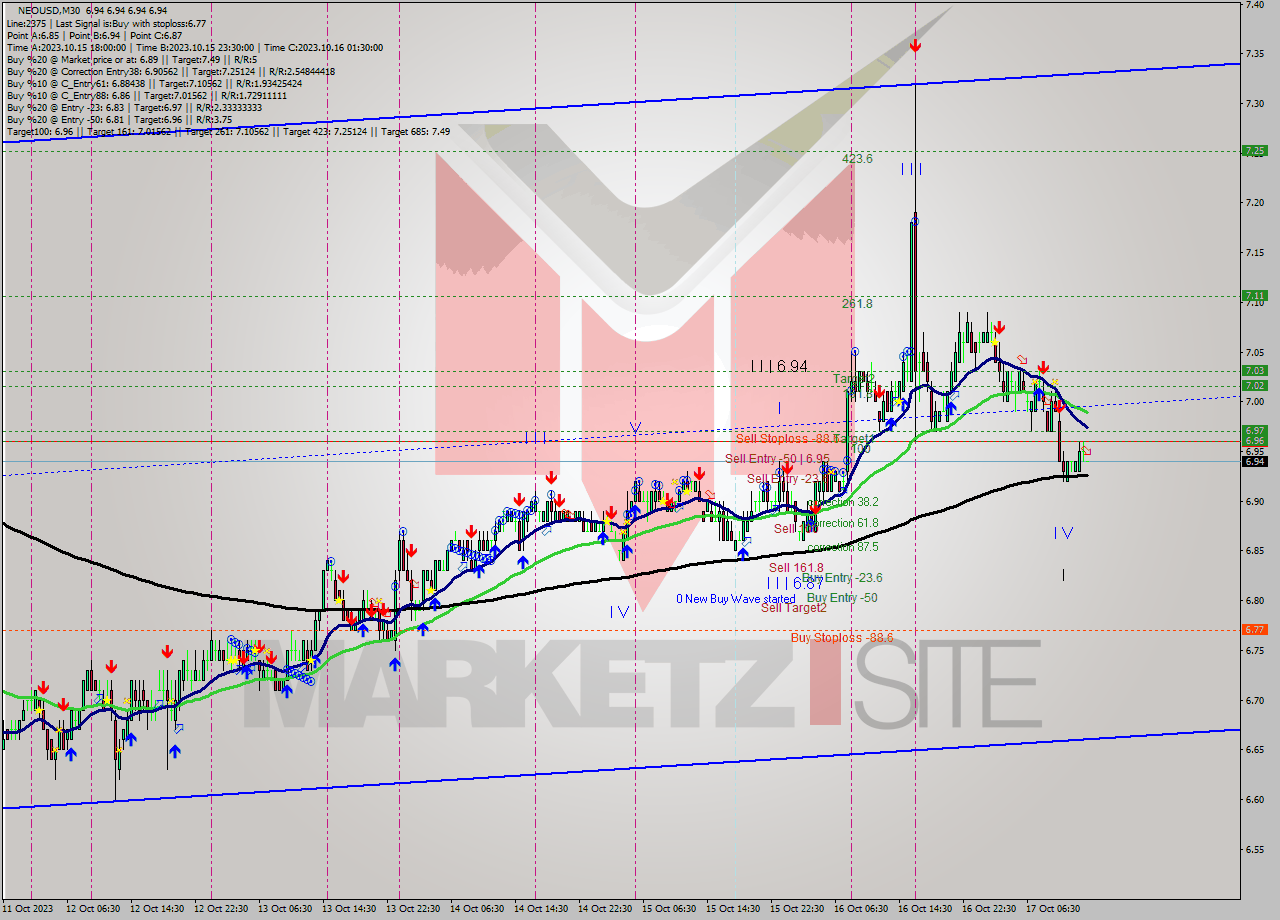Click the dark 6.94 current price tag

1254,461
